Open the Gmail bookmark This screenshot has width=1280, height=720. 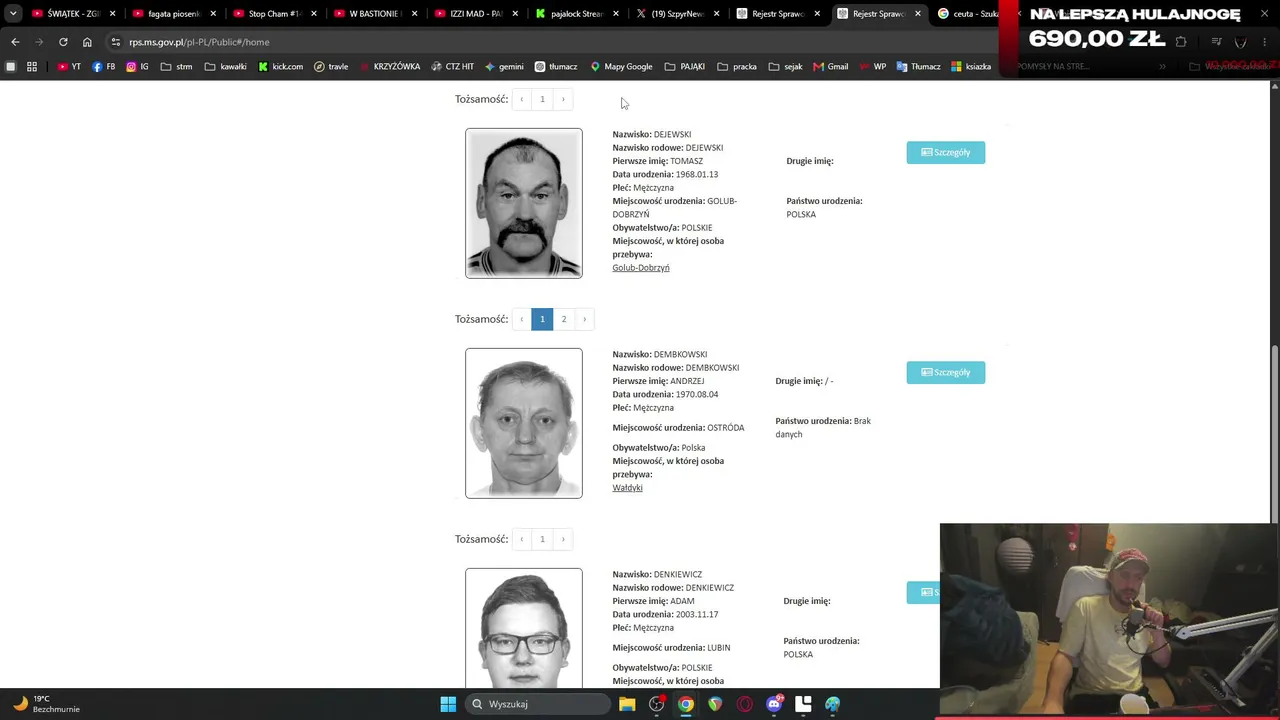click(831, 66)
